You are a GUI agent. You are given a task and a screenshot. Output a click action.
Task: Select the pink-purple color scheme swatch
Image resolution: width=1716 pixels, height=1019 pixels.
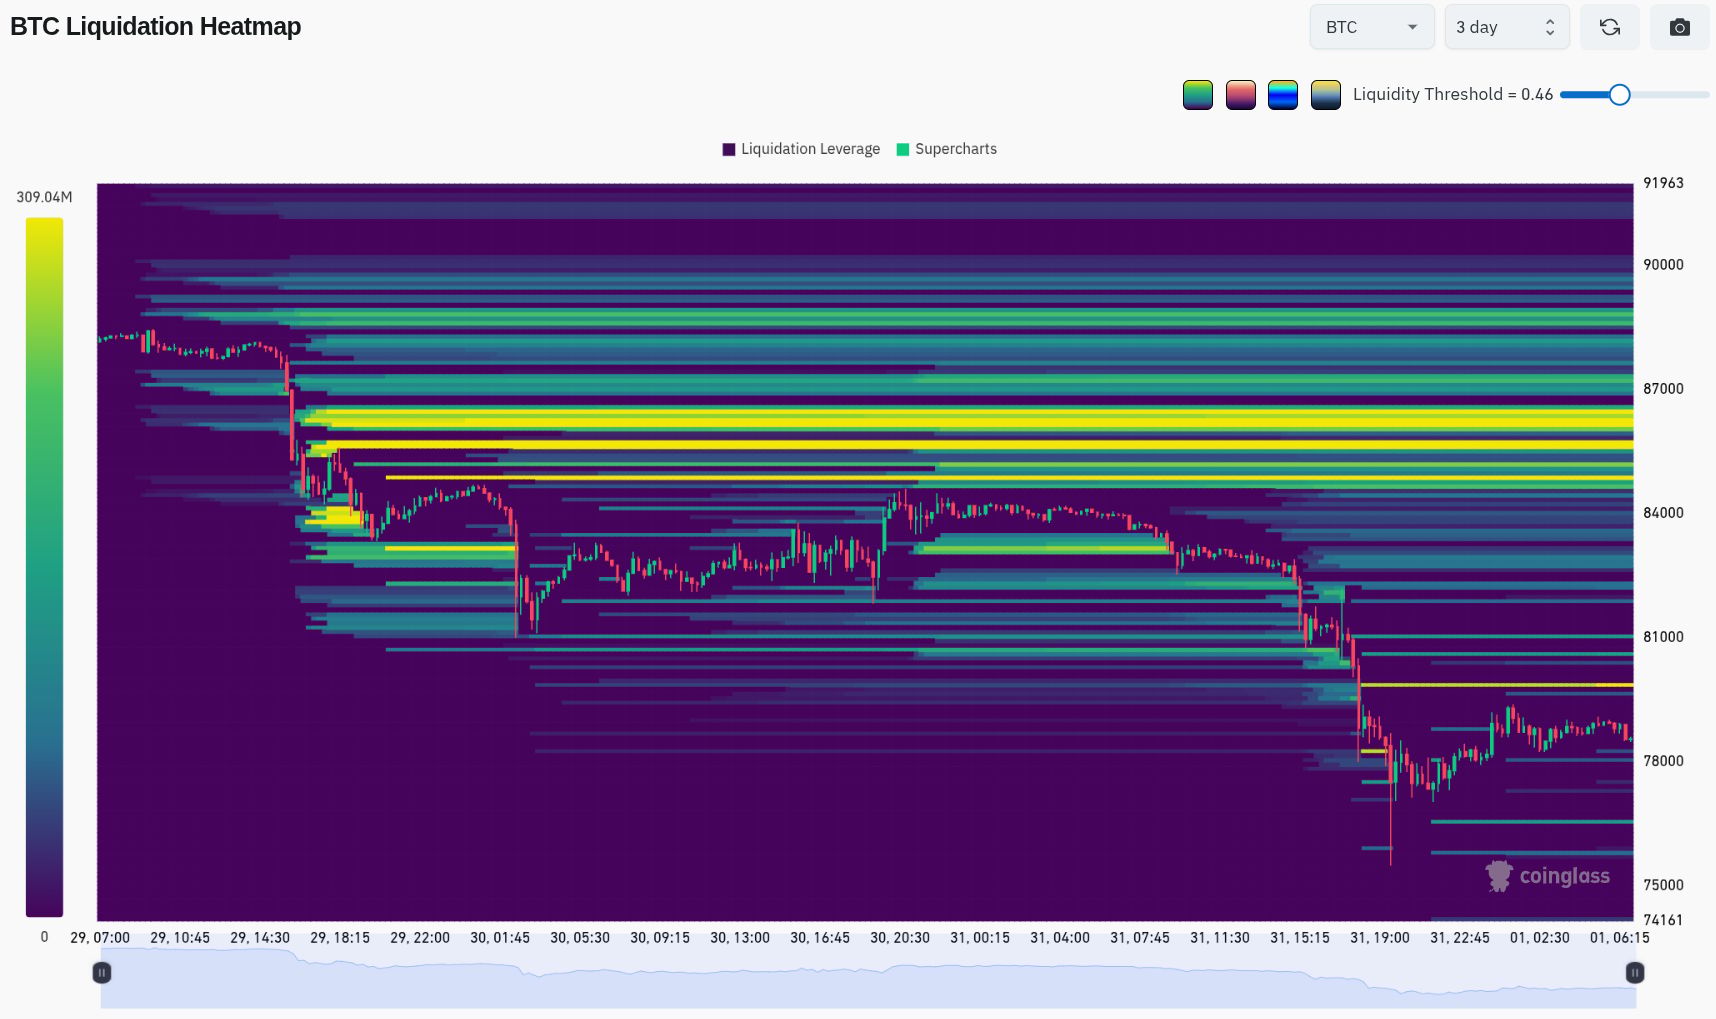1240,95
